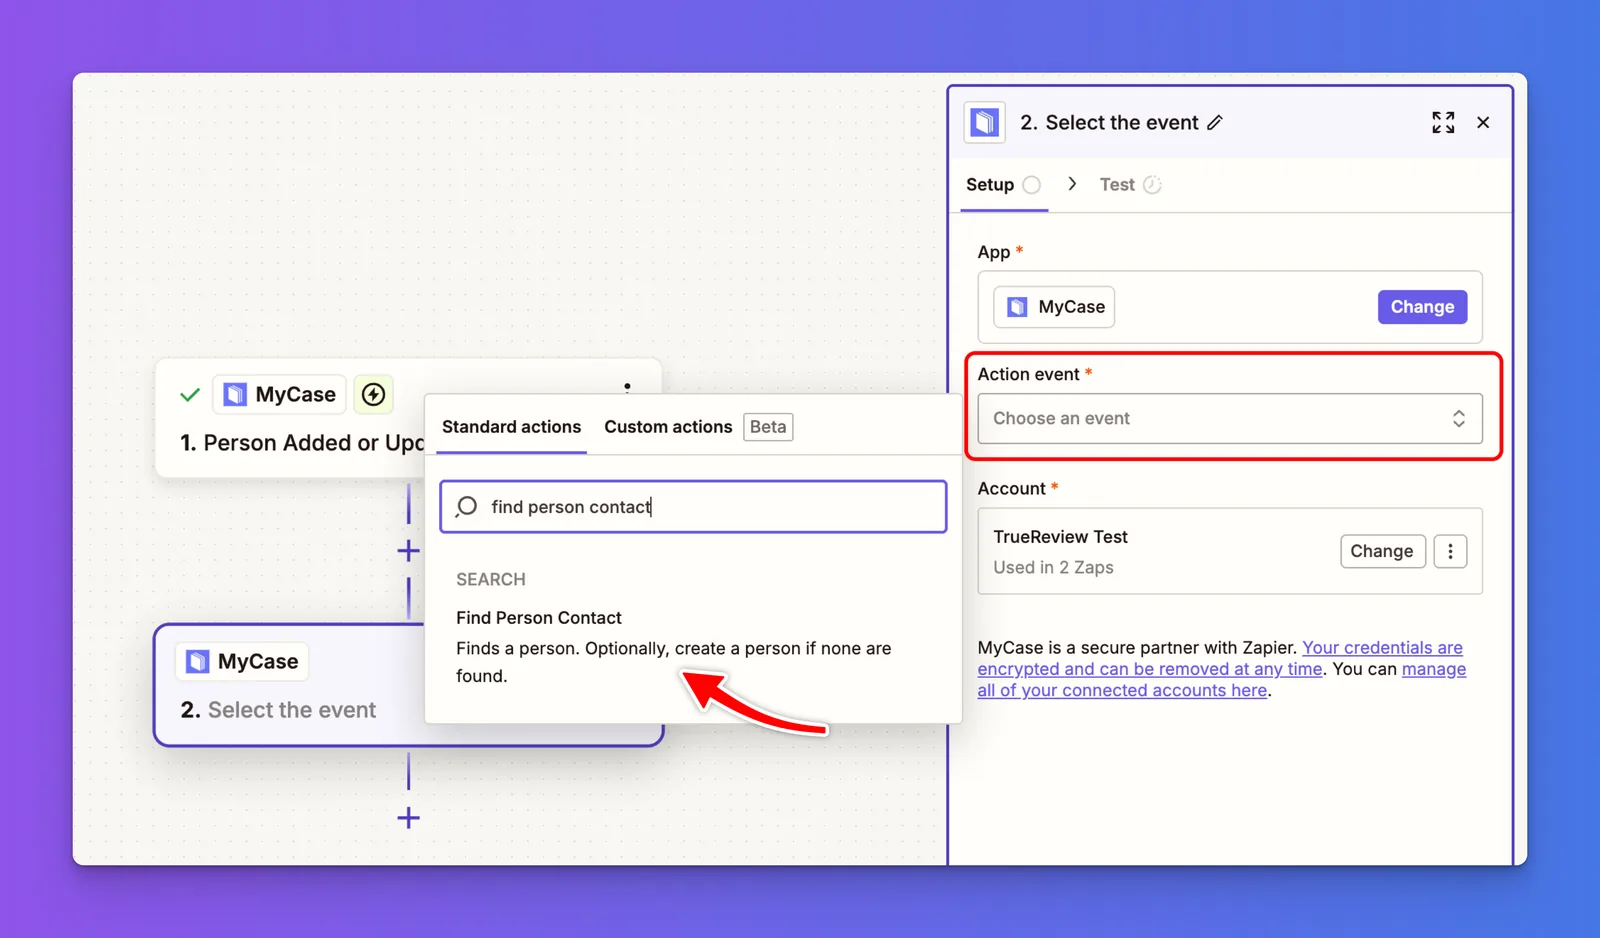
Task: Click the chevron between Setup and Test
Action: pos(1072,184)
